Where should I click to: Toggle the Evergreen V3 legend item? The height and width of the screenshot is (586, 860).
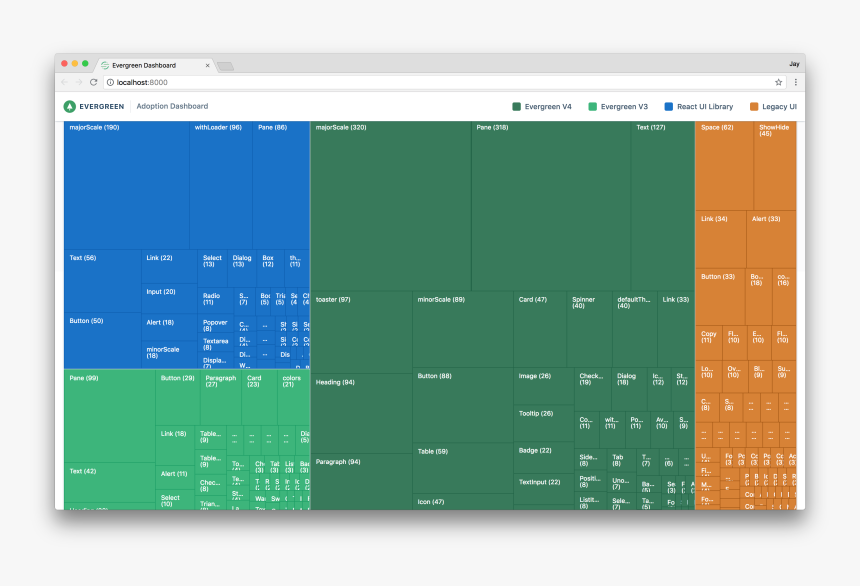(618, 106)
